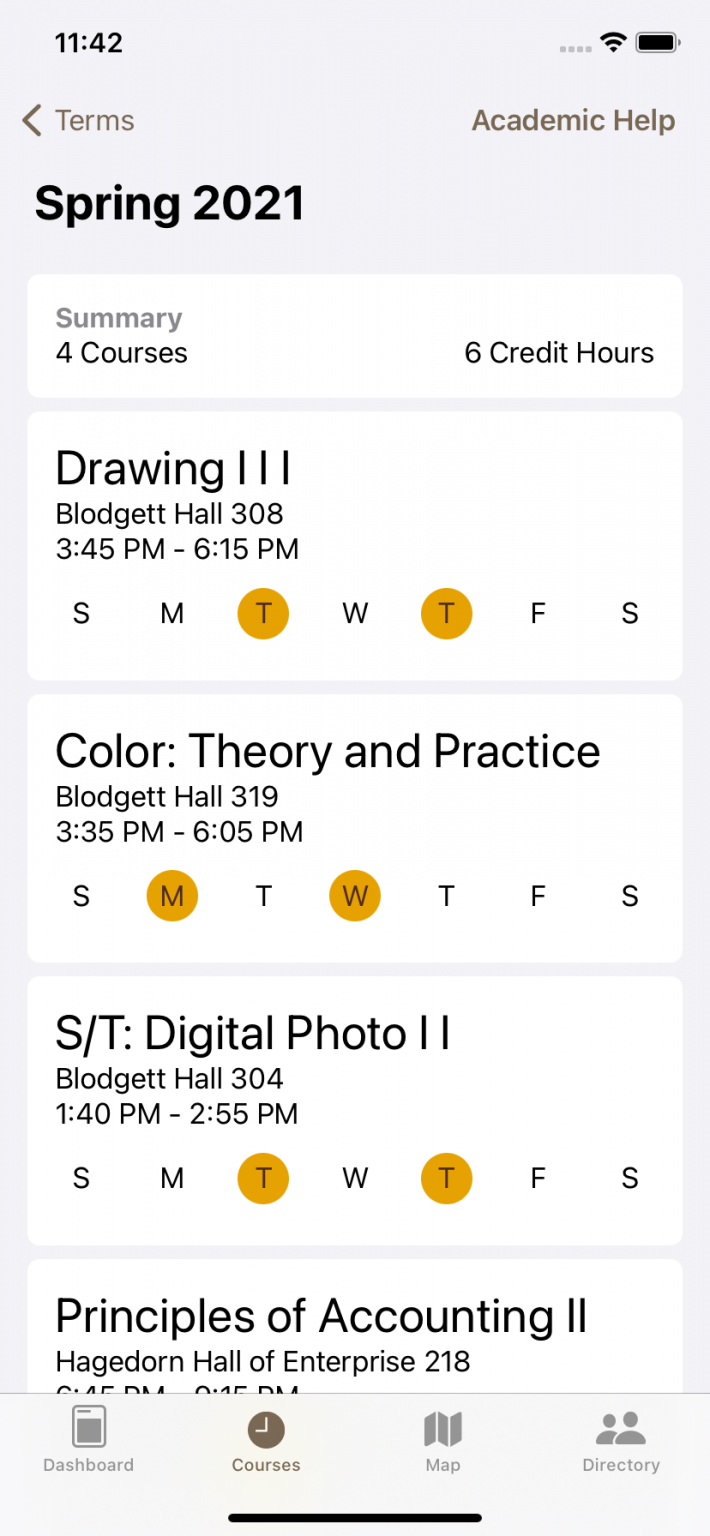Image resolution: width=710 pixels, height=1536 pixels.
Task: Open the Map tab icon
Action: tap(443, 1429)
